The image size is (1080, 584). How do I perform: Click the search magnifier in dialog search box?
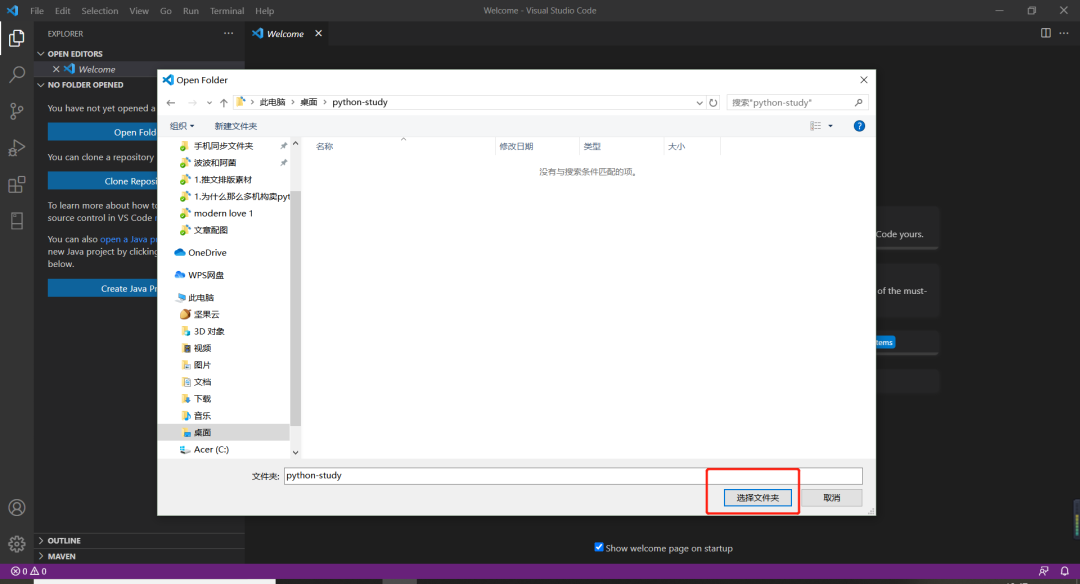click(x=858, y=103)
